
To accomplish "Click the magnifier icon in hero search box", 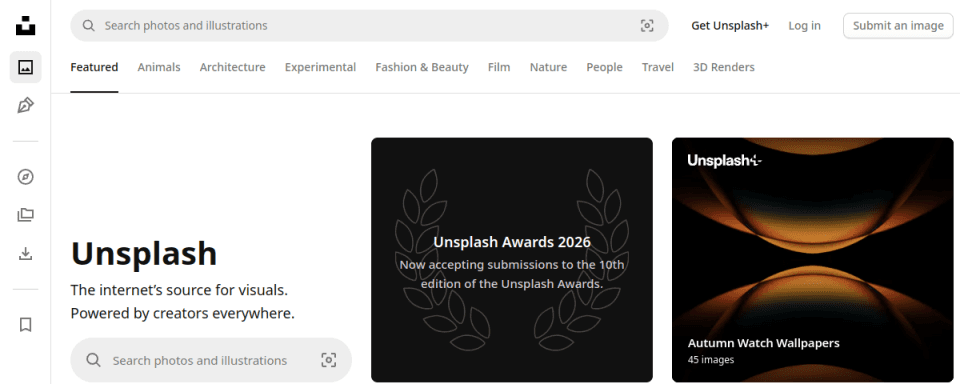I will click(93, 360).
